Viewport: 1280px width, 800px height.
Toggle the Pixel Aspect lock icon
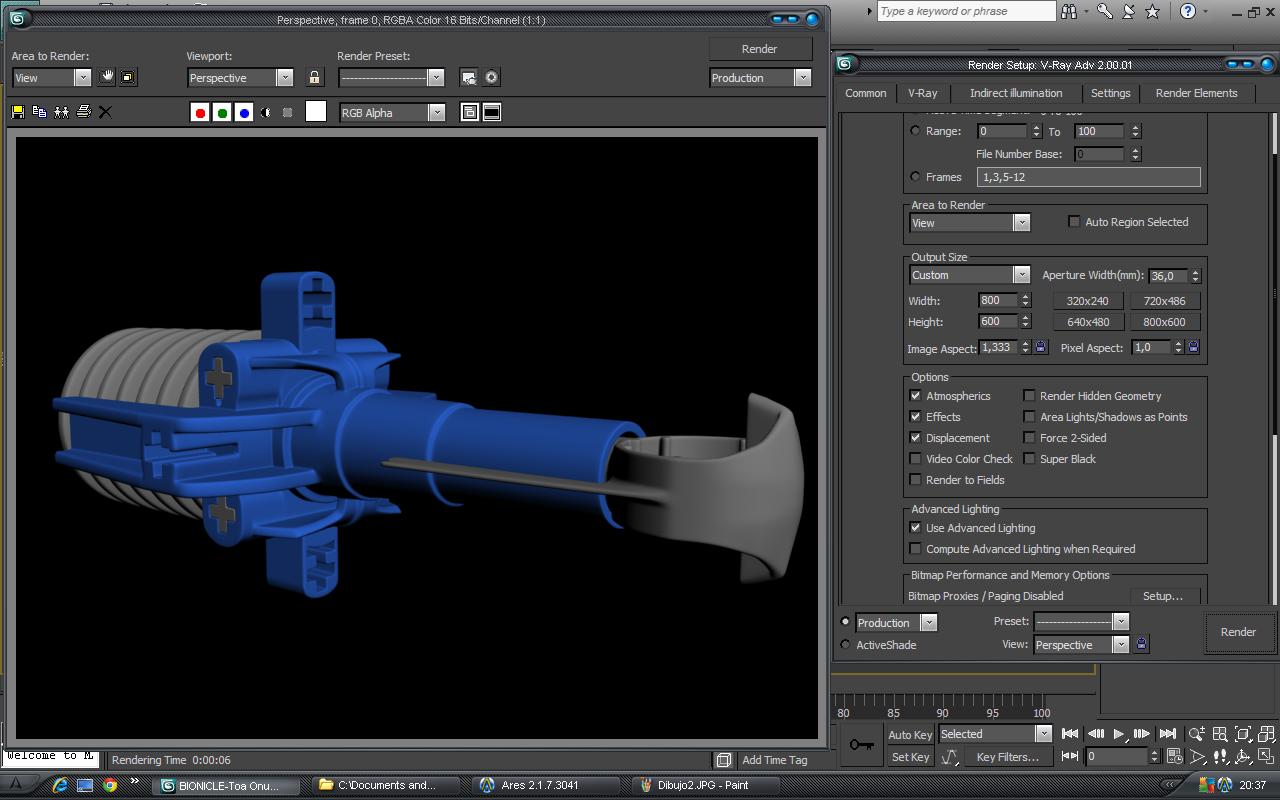(1193, 347)
